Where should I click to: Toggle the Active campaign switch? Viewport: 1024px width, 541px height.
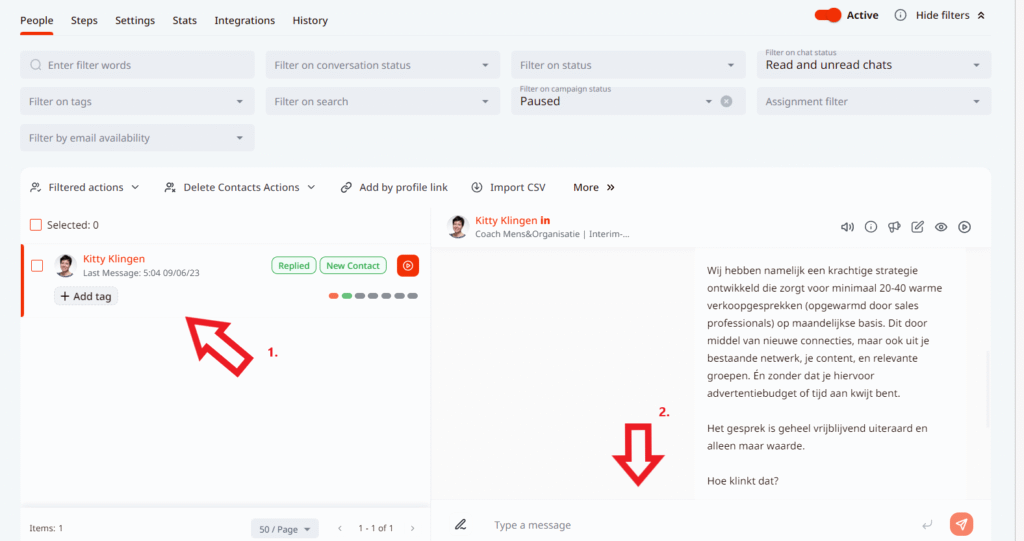click(x=828, y=15)
